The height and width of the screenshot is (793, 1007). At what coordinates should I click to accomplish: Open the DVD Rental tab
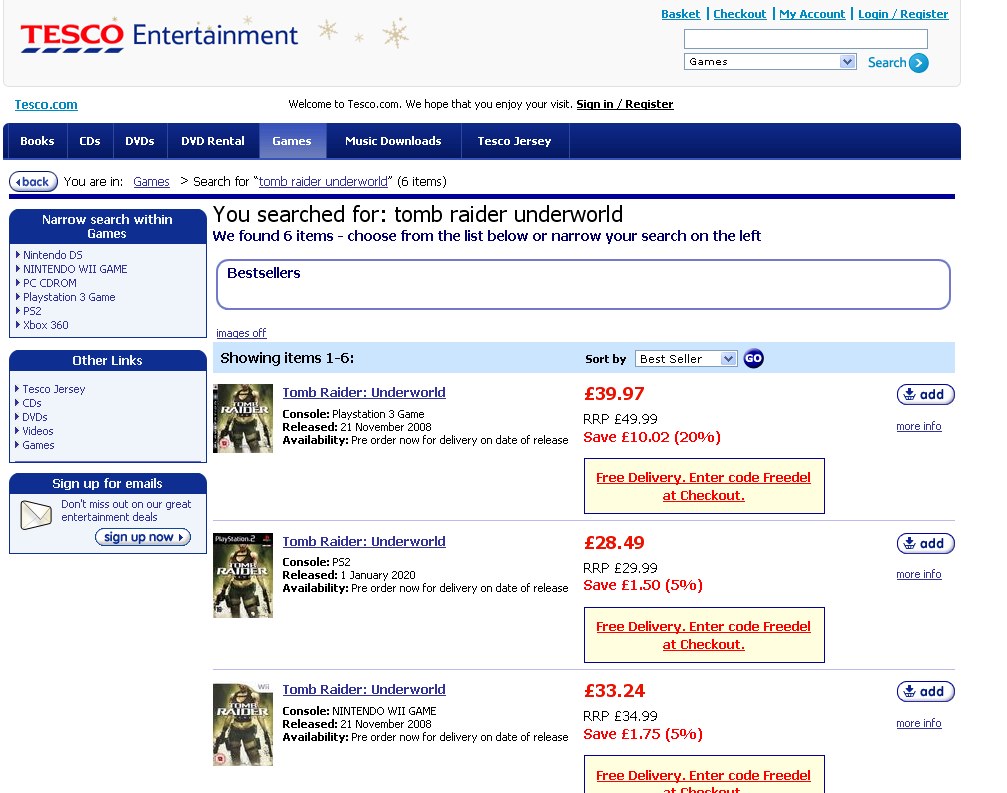213,141
